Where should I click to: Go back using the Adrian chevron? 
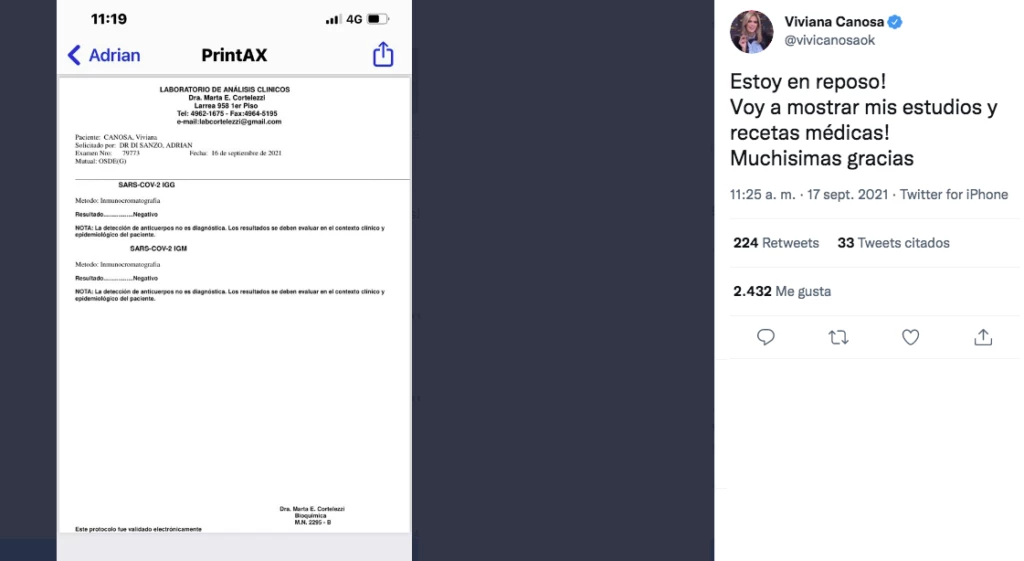pos(74,56)
